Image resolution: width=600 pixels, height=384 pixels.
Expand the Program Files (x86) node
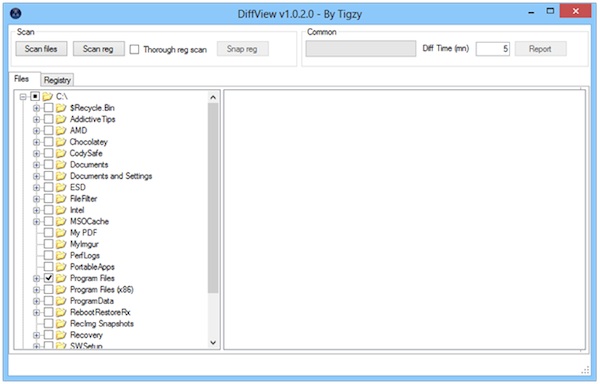pos(36,290)
